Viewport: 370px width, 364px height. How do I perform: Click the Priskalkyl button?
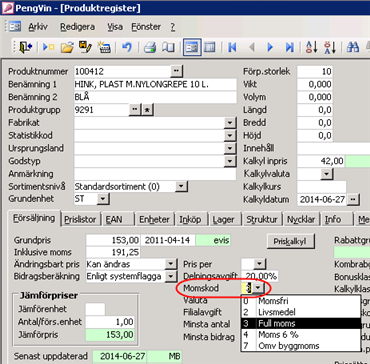(291, 241)
